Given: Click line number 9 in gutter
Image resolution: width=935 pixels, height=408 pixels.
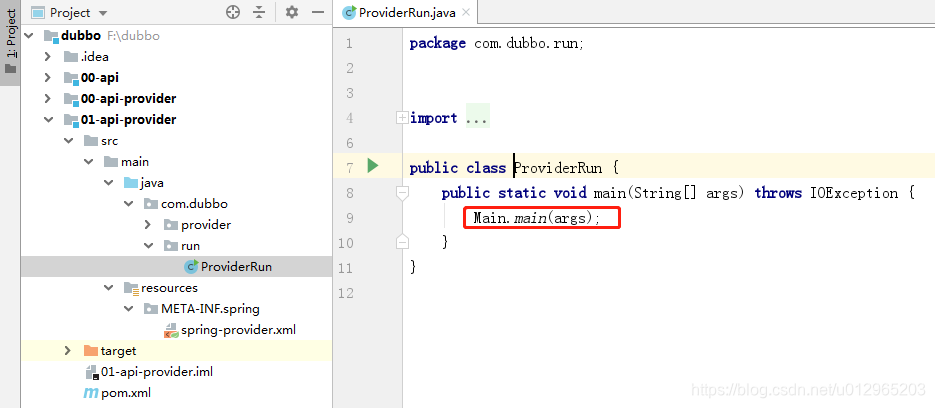Looking at the screenshot, I should [349, 218].
